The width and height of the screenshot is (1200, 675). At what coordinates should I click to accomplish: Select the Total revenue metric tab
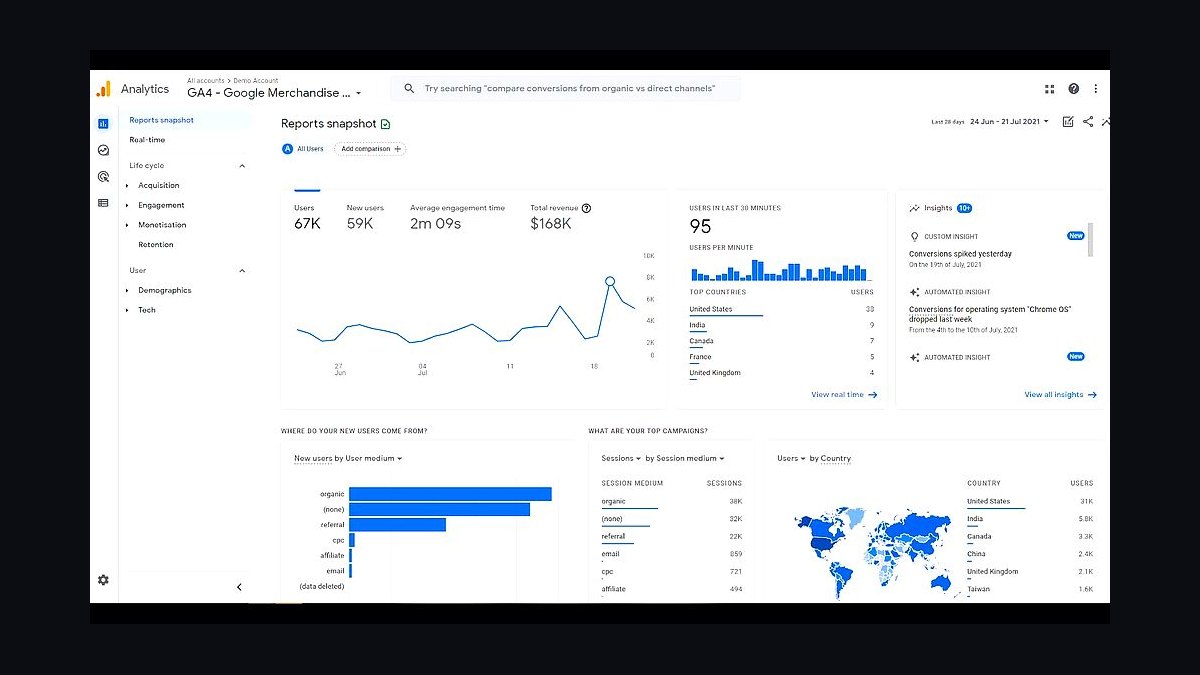point(560,217)
